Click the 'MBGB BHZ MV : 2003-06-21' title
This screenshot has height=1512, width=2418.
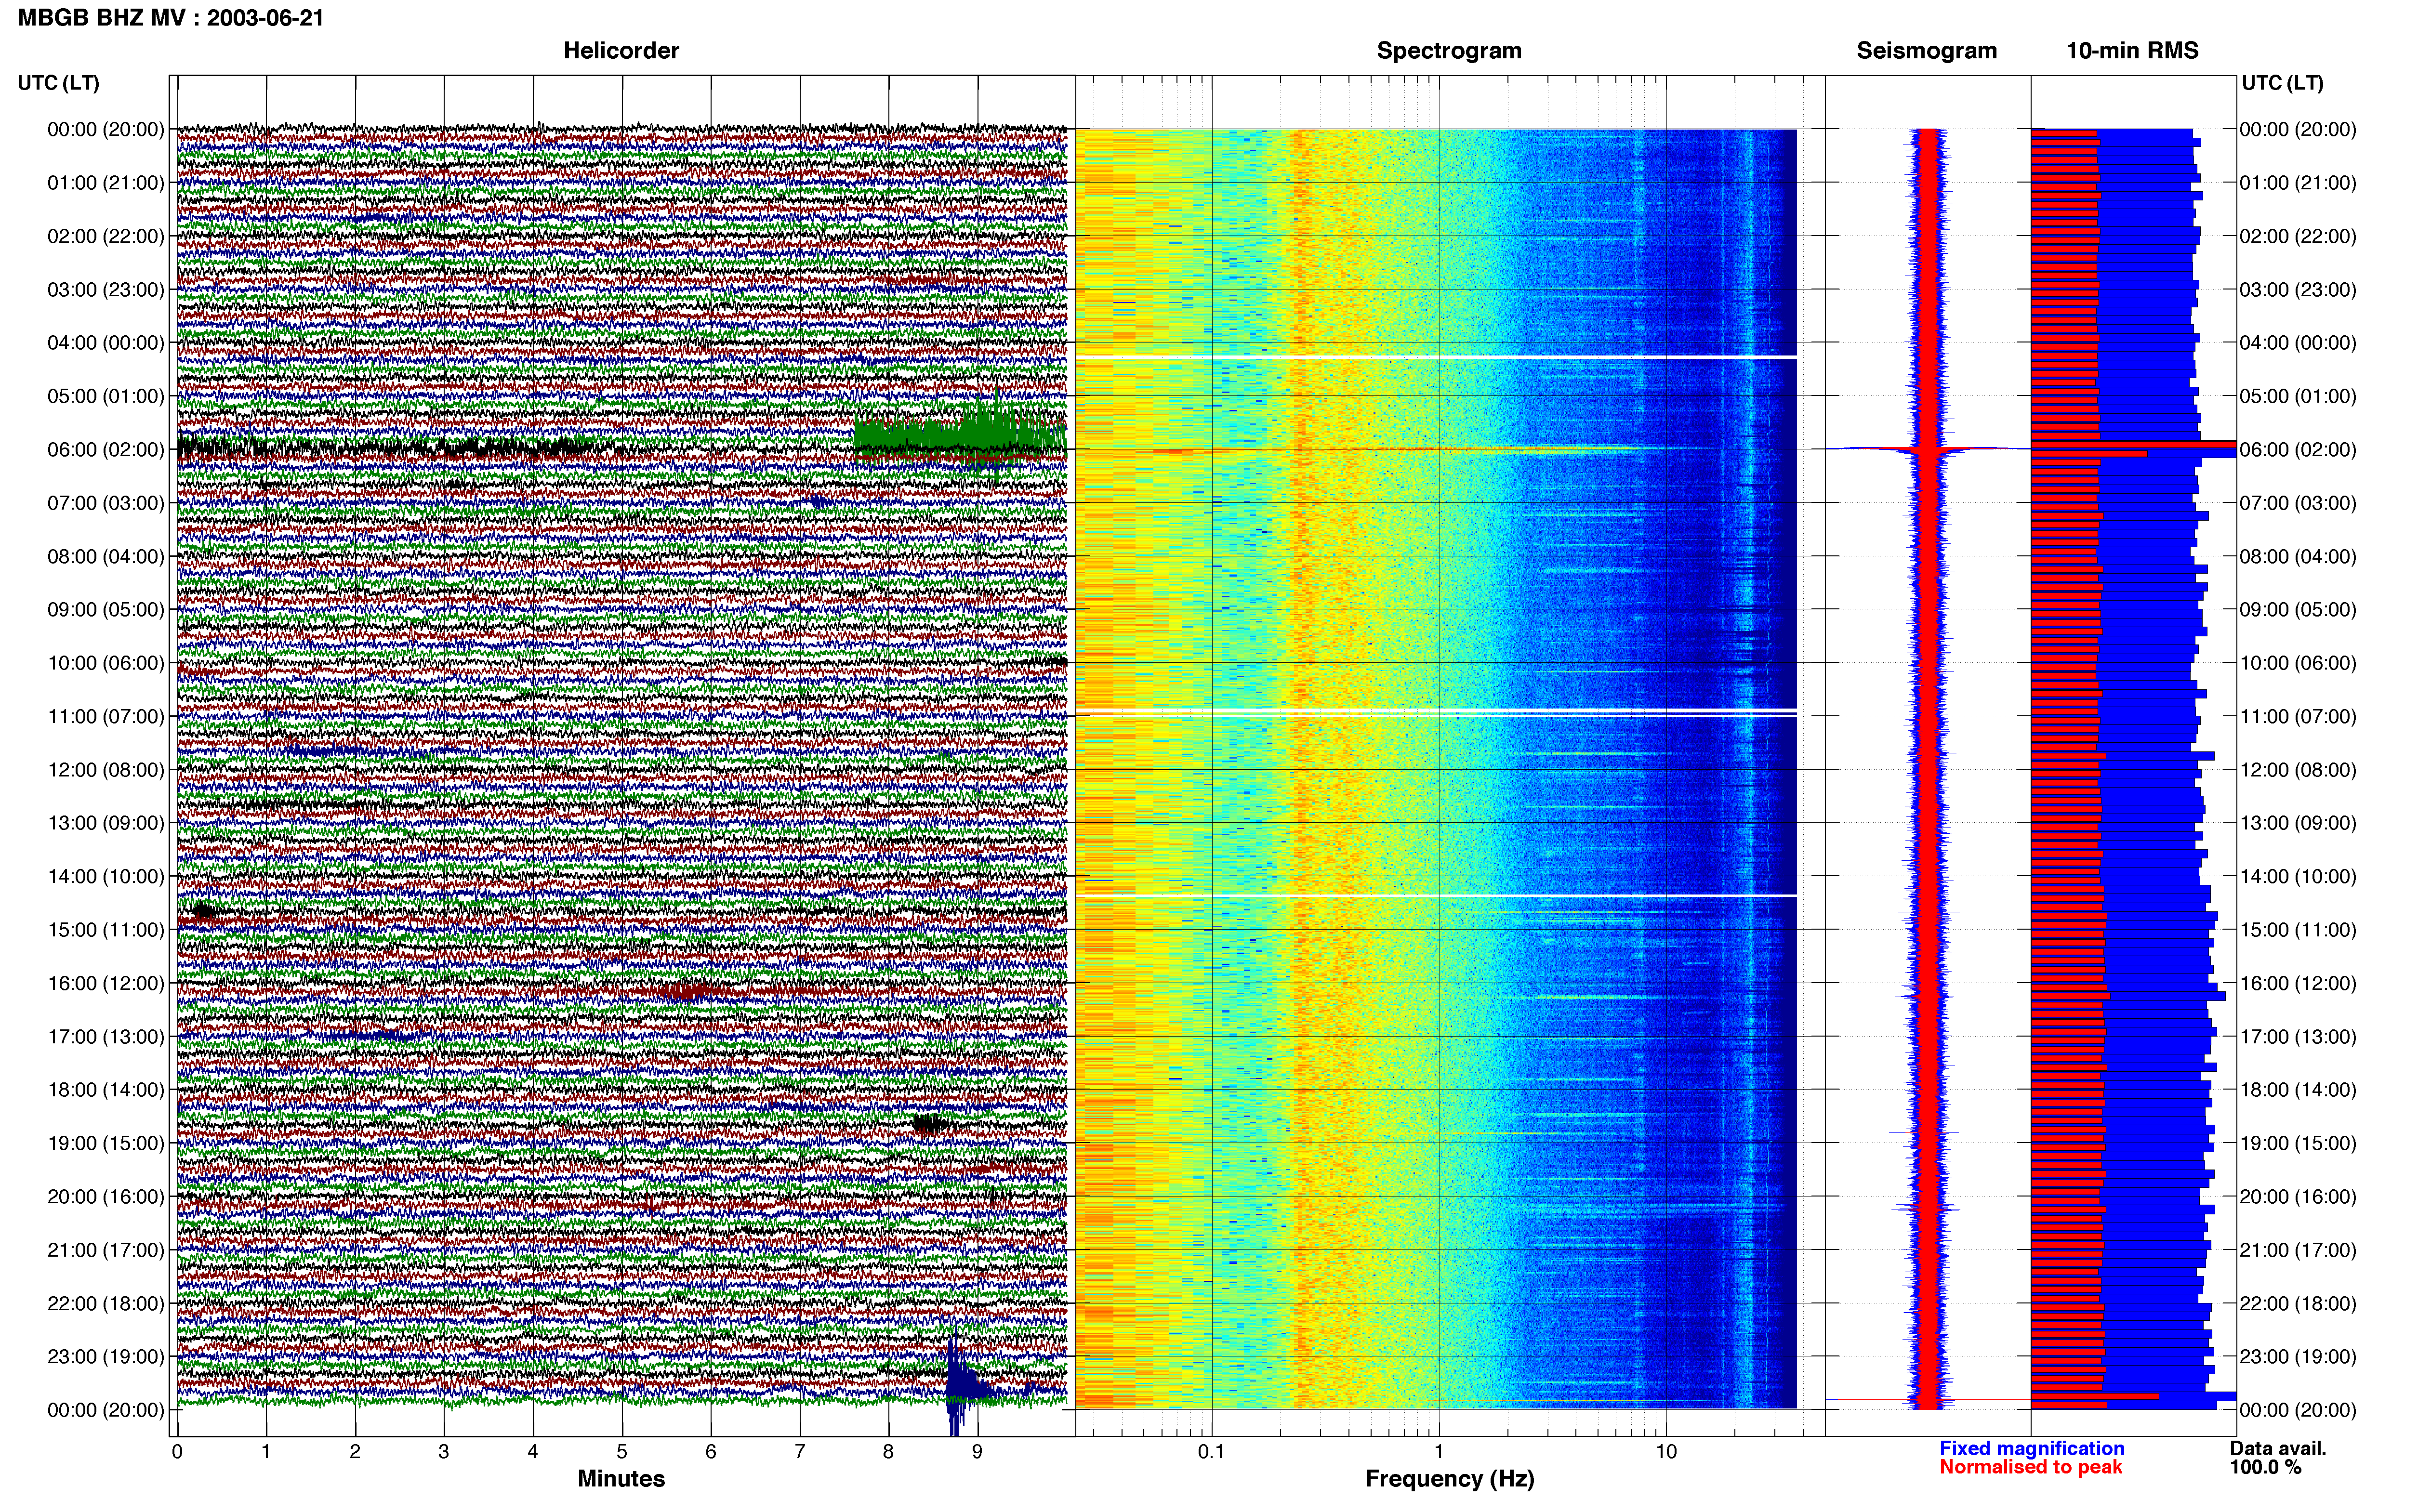[x=171, y=18]
